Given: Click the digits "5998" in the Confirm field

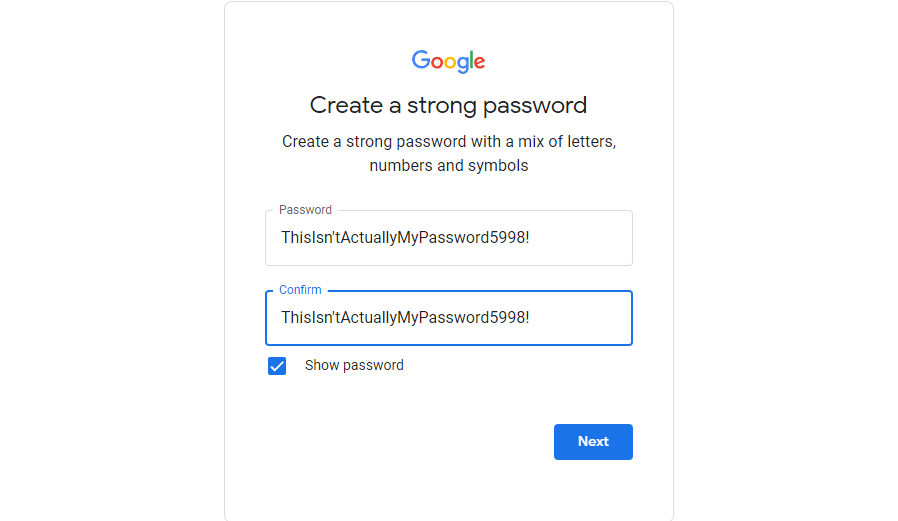Looking at the screenshot, I should tap(505, 318).
